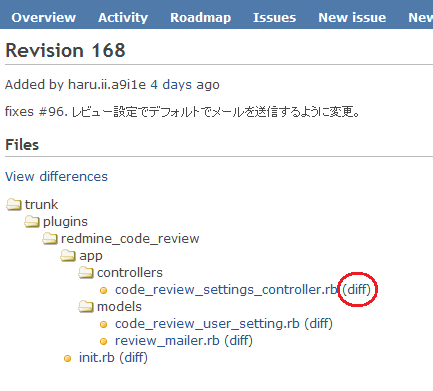Viewport: 433px width, 391px height.
Task: Select the New issue menu item
Action: coord(352,18)
